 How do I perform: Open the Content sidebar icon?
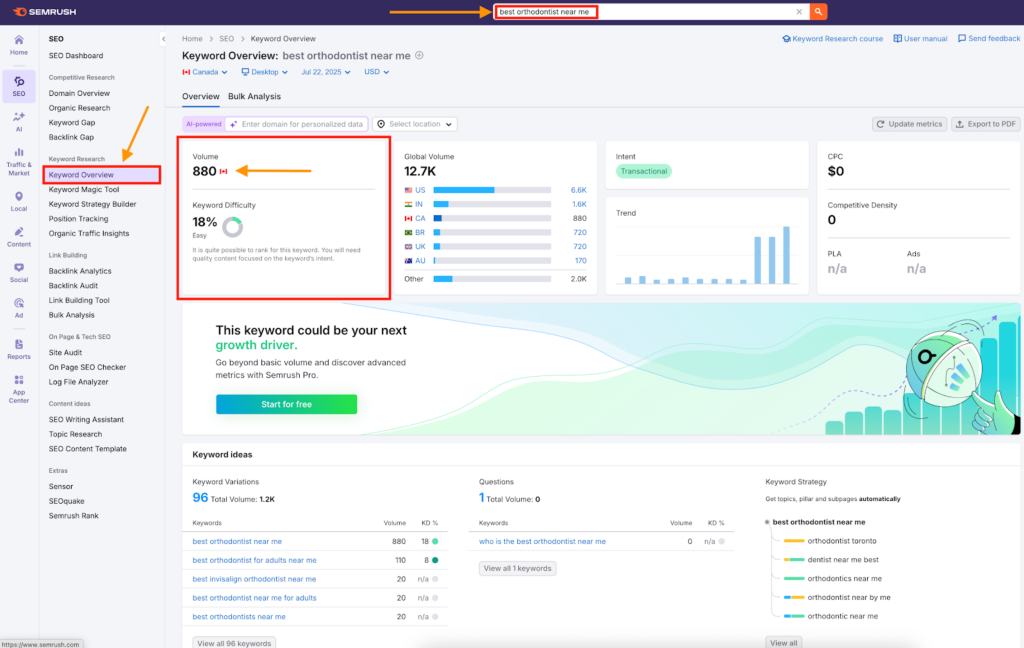pos(19,236)
